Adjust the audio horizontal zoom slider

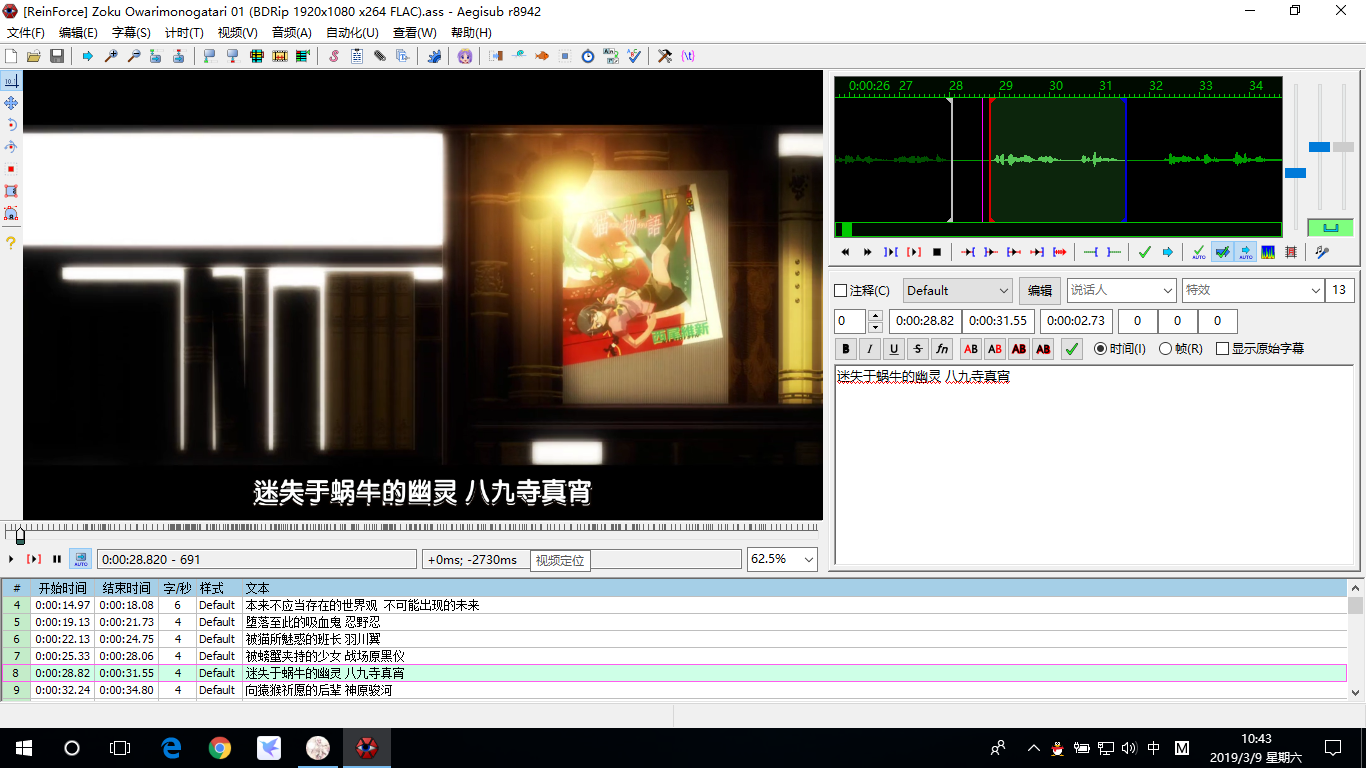(1295, 173)
